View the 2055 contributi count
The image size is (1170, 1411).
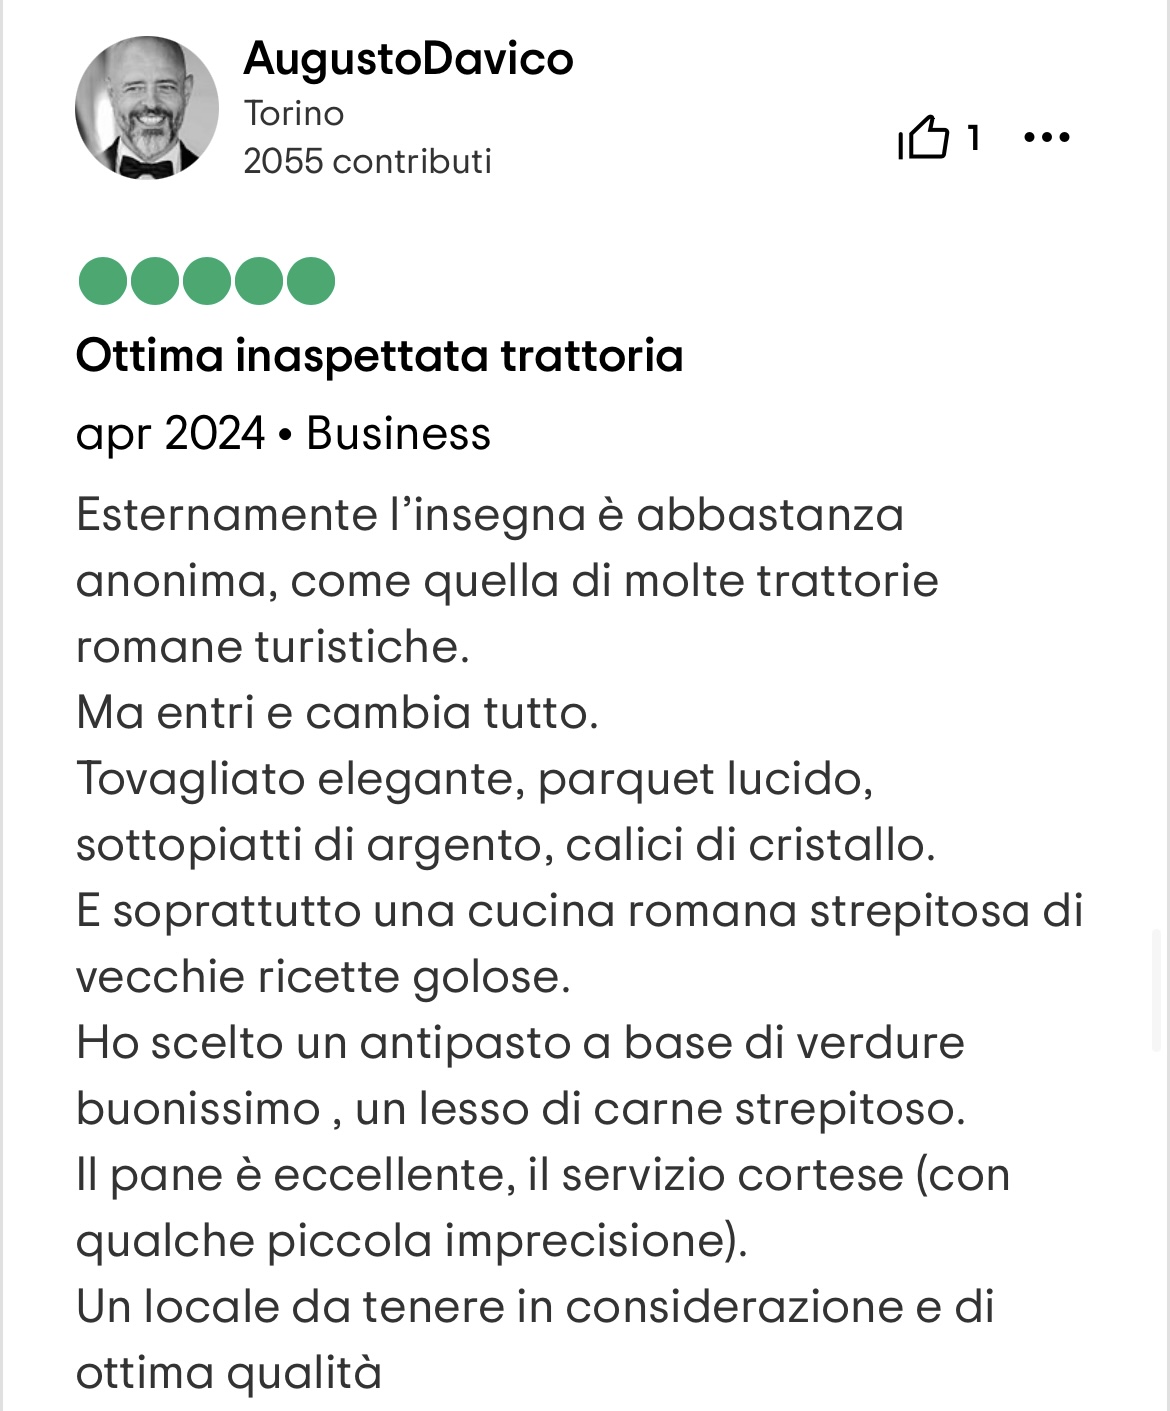click(x=367, y=161)
